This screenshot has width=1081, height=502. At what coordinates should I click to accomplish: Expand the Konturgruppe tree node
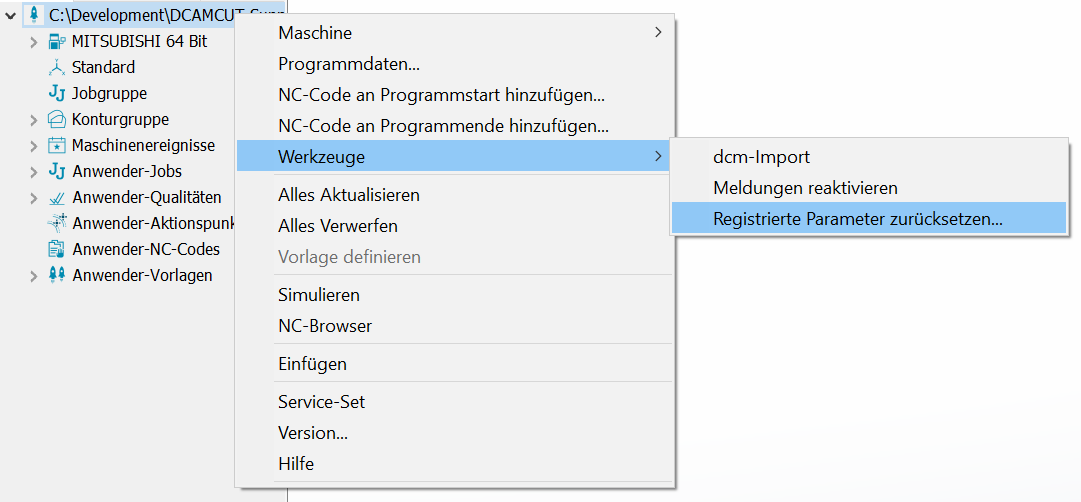coord(34,120)
